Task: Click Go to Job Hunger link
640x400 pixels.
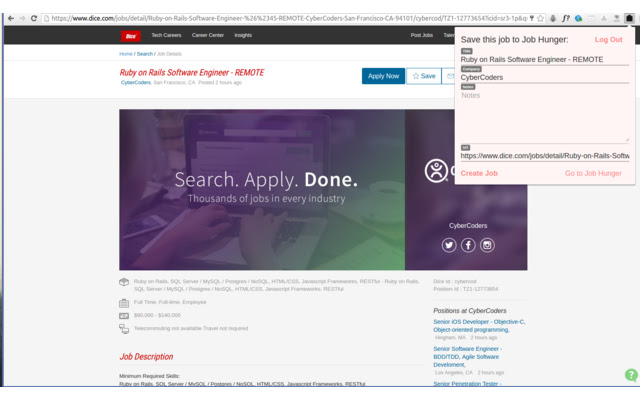Action: [593, 173]
